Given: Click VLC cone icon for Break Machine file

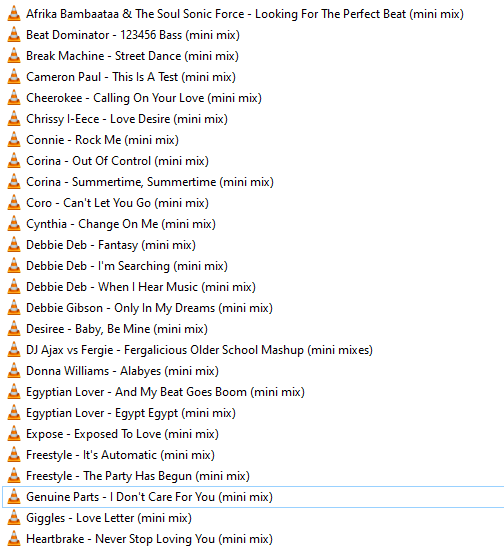Looking at the screenshot, I should 14,56.
